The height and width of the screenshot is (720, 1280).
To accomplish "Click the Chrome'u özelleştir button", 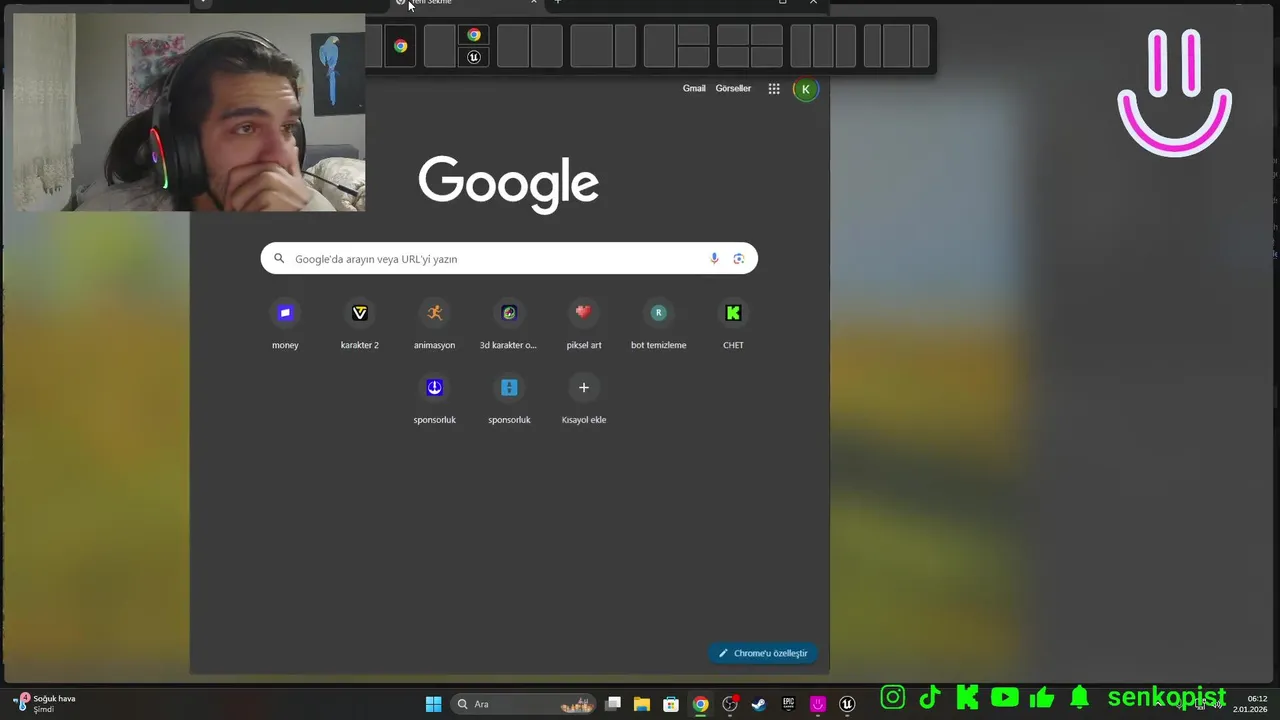I will tap(763, 653).
